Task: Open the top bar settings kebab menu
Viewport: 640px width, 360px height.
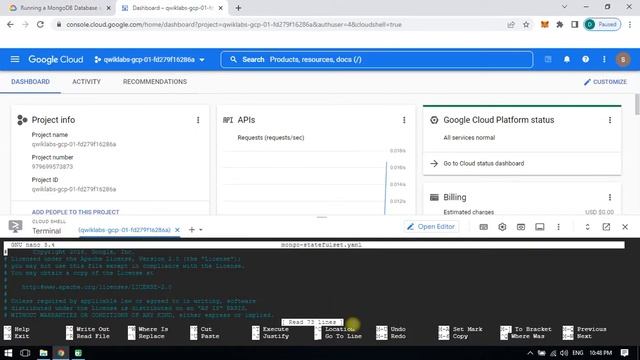Action: coord(604,60)
